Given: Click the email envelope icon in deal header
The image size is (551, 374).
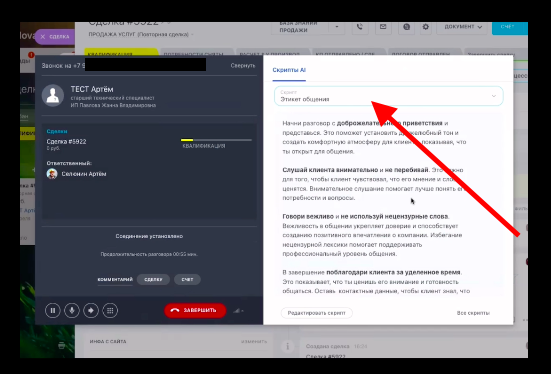Looking at the screenshot, I should coord(383,27).
